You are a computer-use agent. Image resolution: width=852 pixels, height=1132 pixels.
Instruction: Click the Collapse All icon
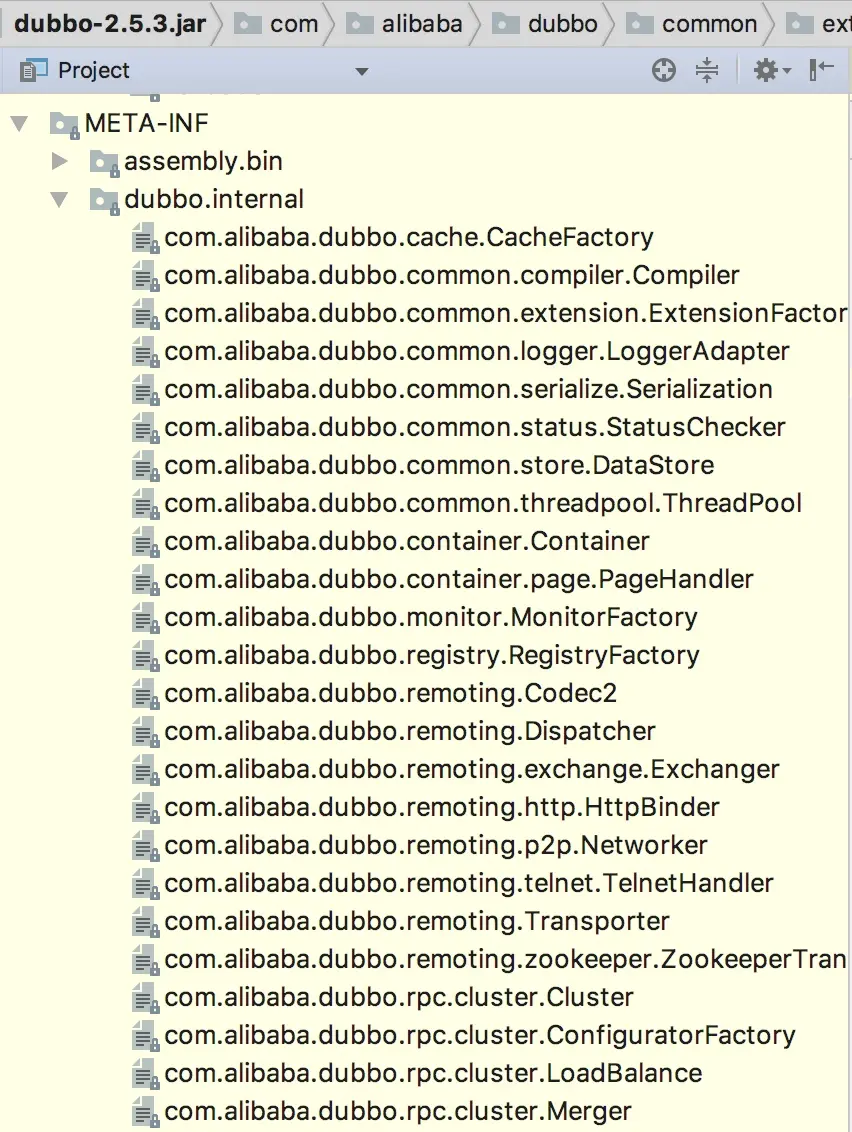click(x=706, y=70)
